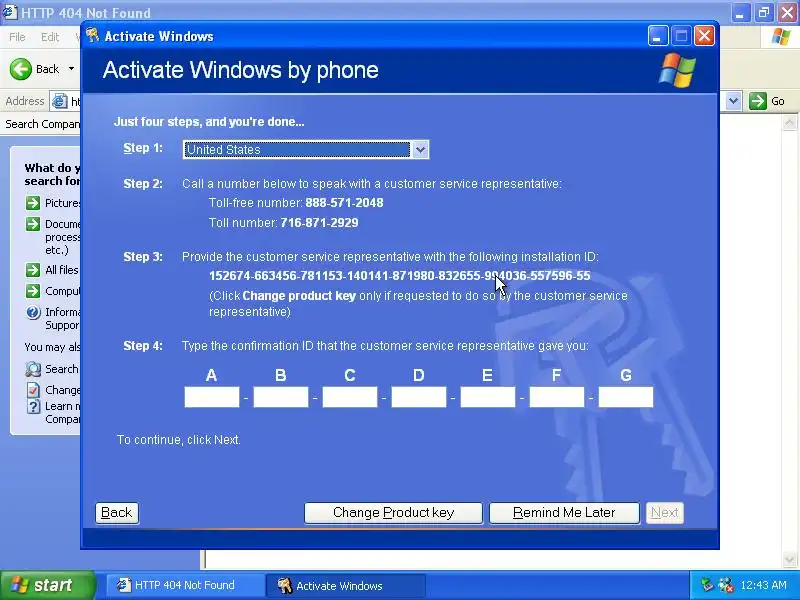This screenshot has height=600, width=800.
Task: Click the scroll up arrow in browser window
Action: click(x=789, y=122)
